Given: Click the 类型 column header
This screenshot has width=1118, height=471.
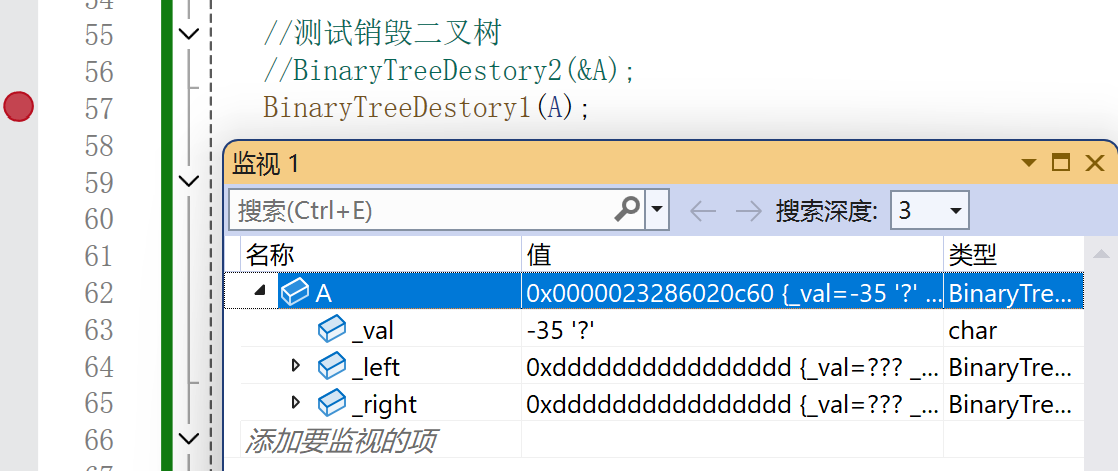Looking at the screenshot, I should [x=1013, y=254].
